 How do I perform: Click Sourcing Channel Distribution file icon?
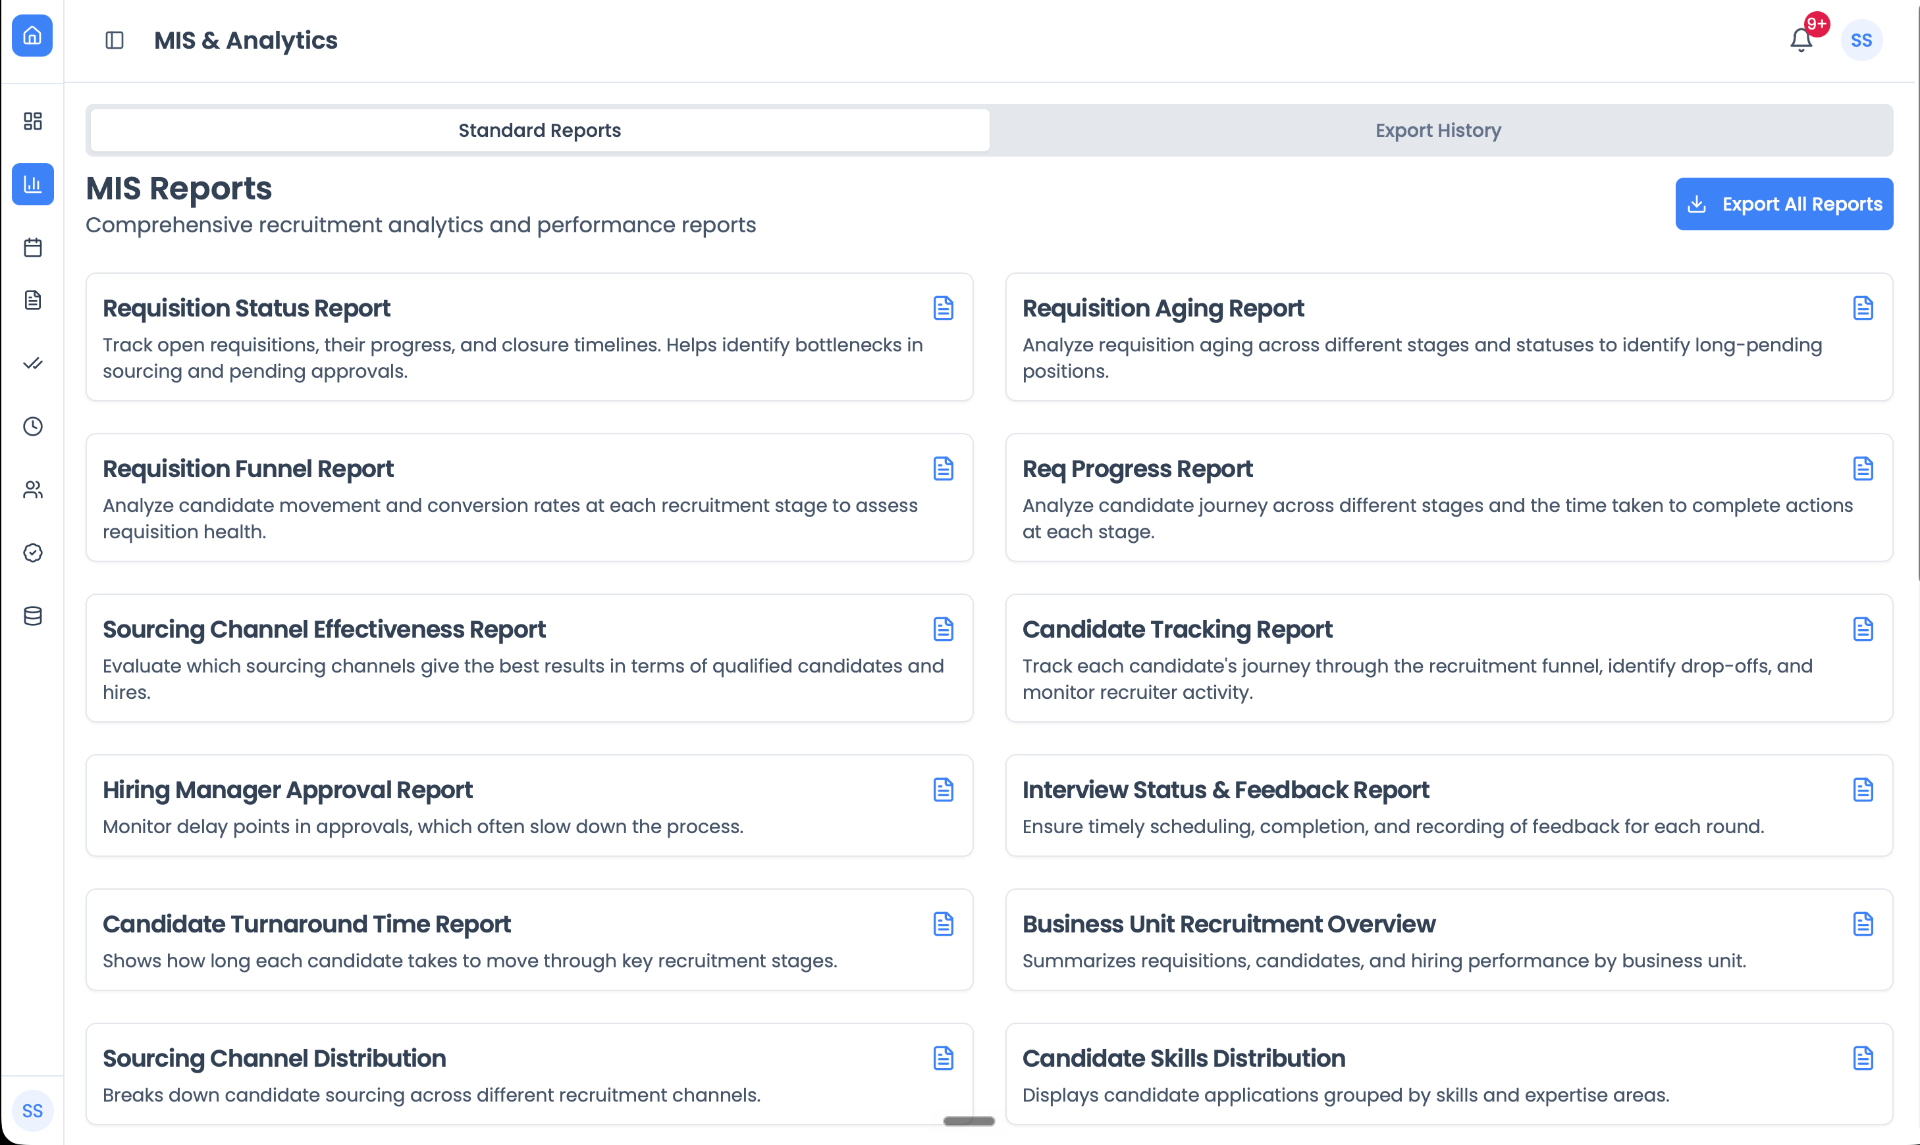(943, 1058)
